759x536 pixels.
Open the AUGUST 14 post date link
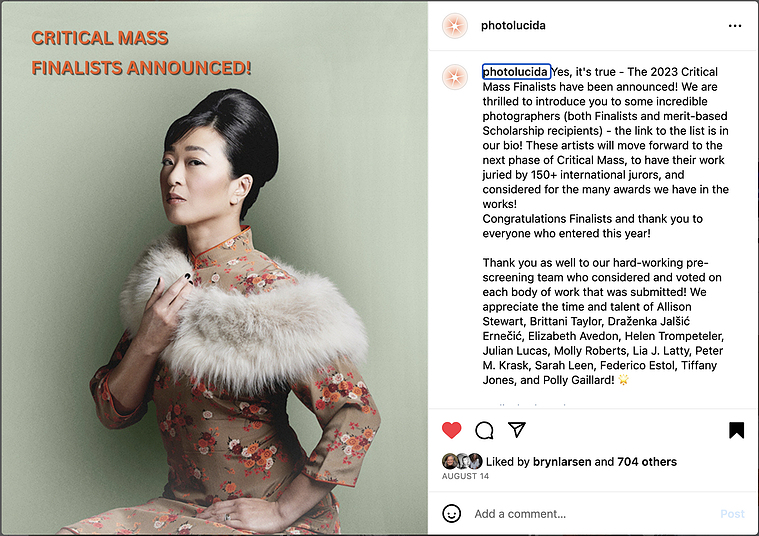coord(465,476)
